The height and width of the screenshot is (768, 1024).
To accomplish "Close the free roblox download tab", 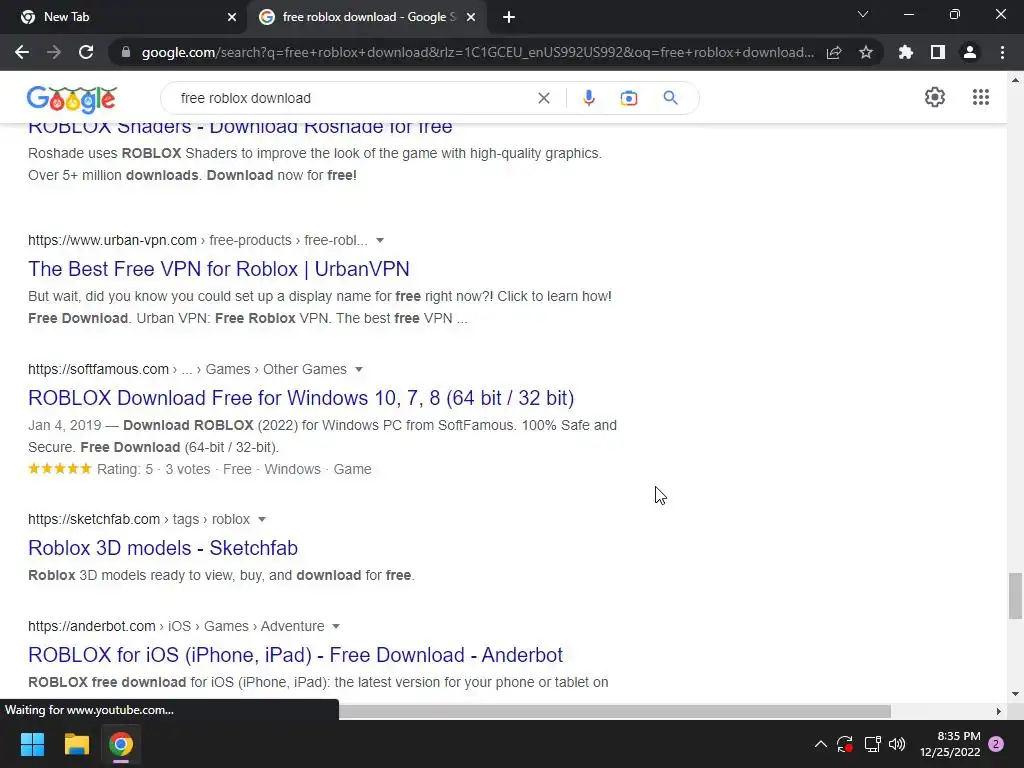I will (471, 17).
